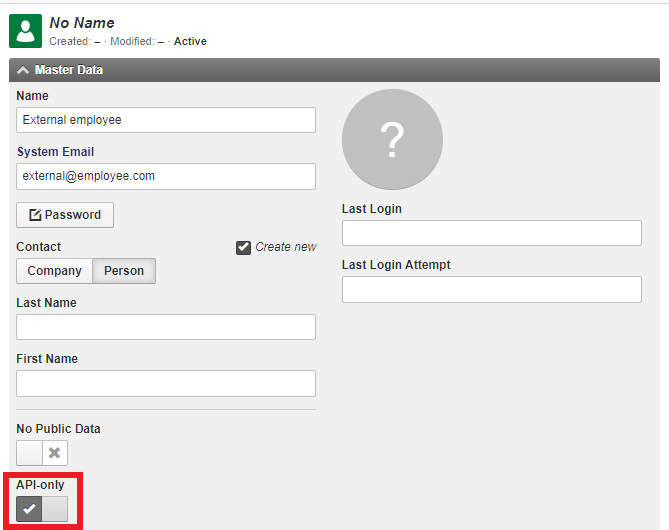Click the Last Name text box
669x530 pixels.
coord(166,327)
